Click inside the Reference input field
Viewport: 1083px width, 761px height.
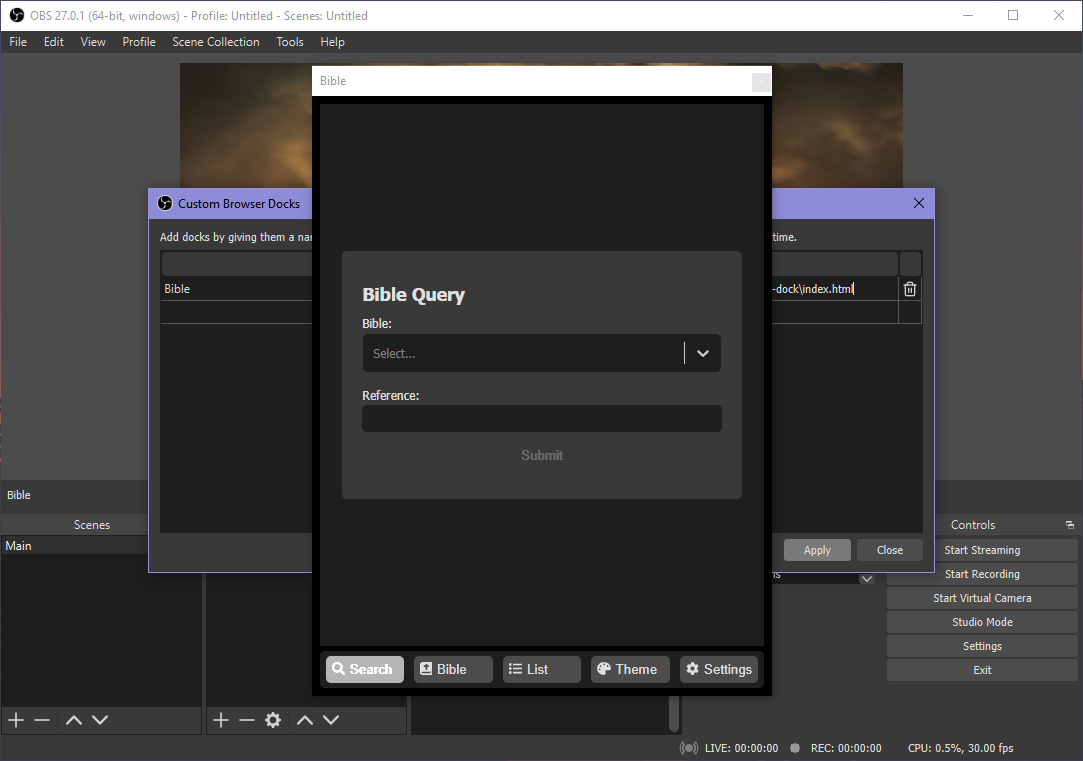click(x=541, y=418)
